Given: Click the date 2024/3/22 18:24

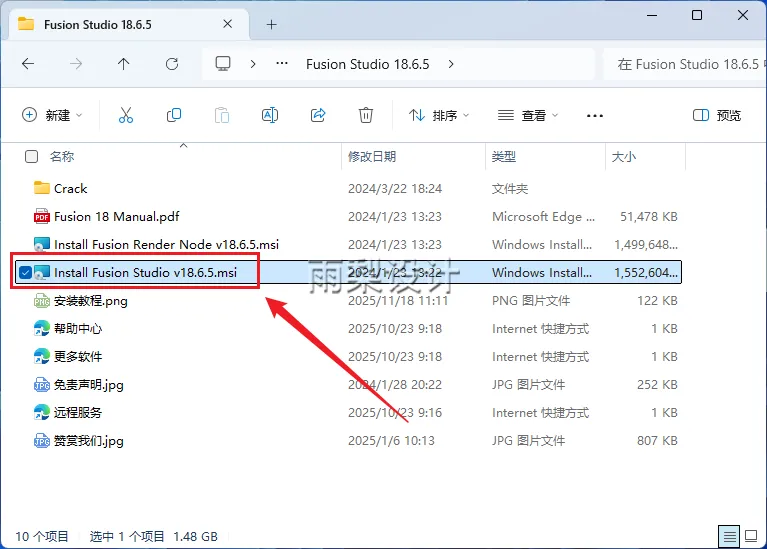Looking at the screenshot, I should (395, 188).
